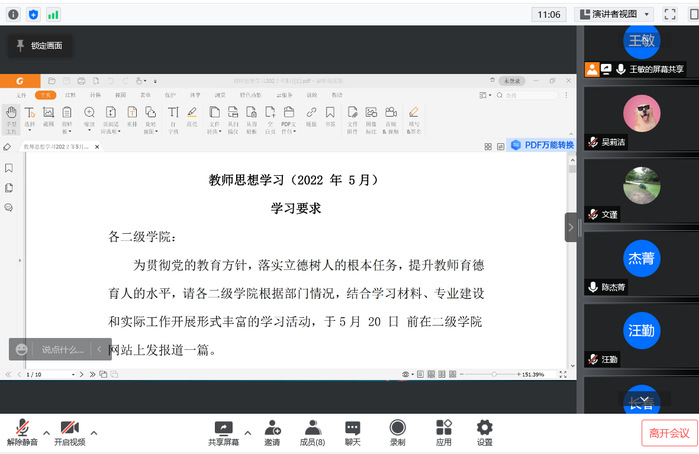
Task: Toggle microphone with 解除静音
Action: [x=21, y=428]
